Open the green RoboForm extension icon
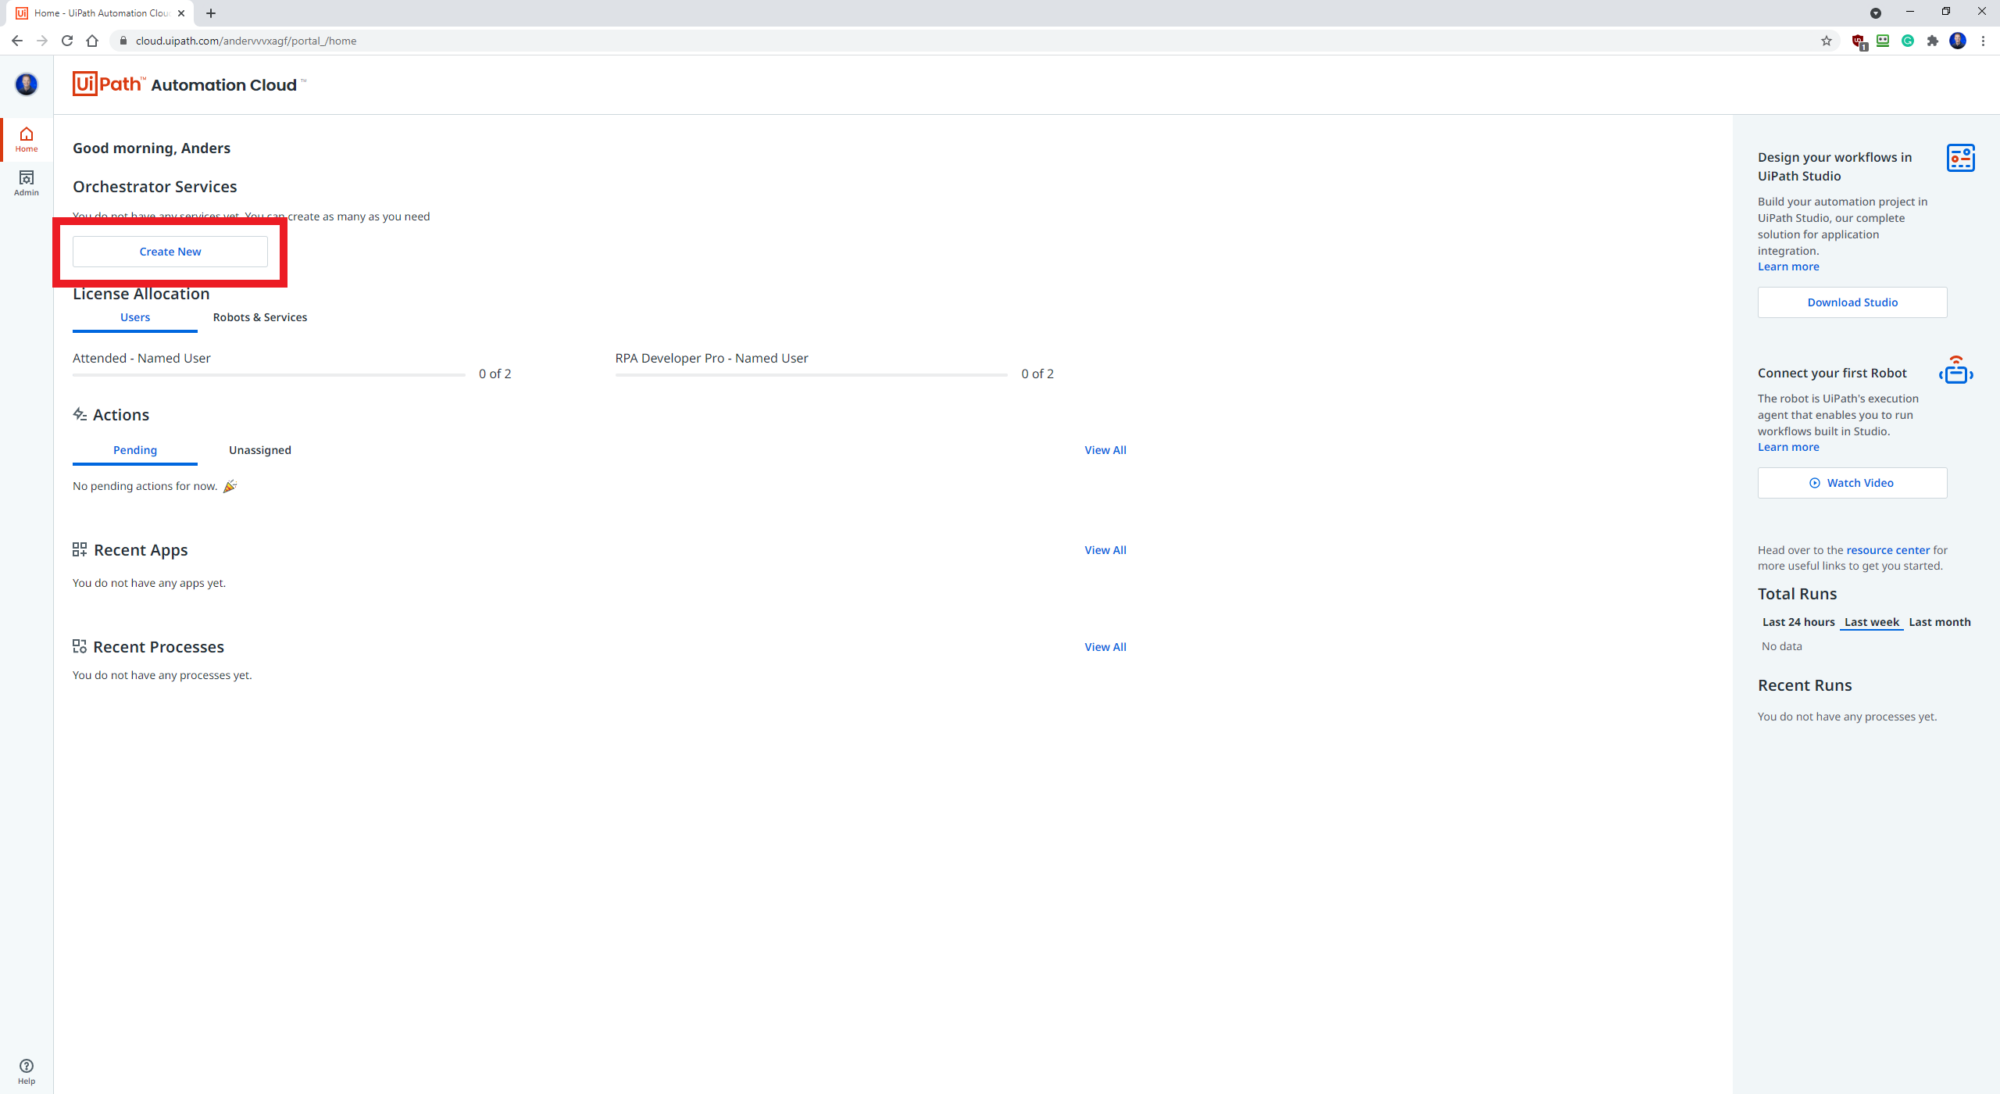This screenshot has height=1094, width=2000. (x=1883, y=41)
